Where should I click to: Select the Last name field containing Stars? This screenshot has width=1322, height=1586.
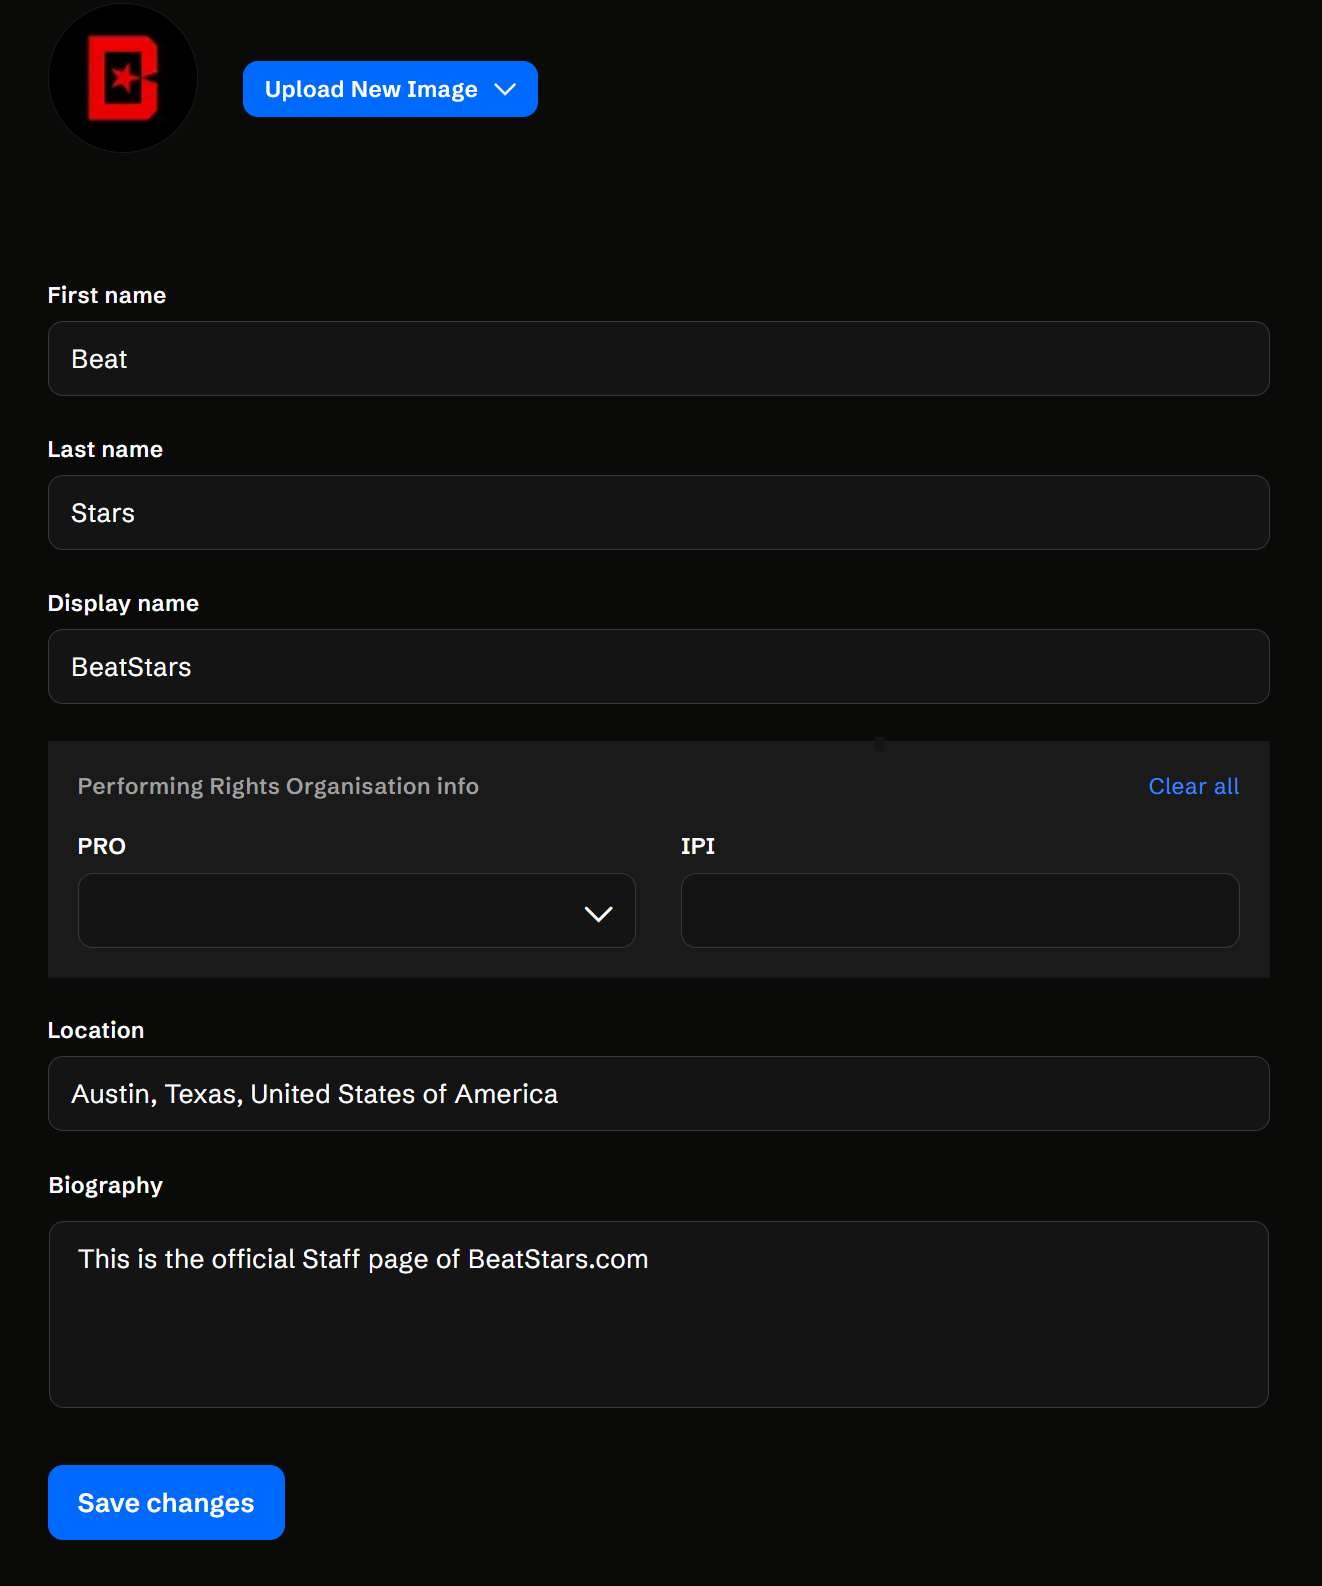point(659,513)
